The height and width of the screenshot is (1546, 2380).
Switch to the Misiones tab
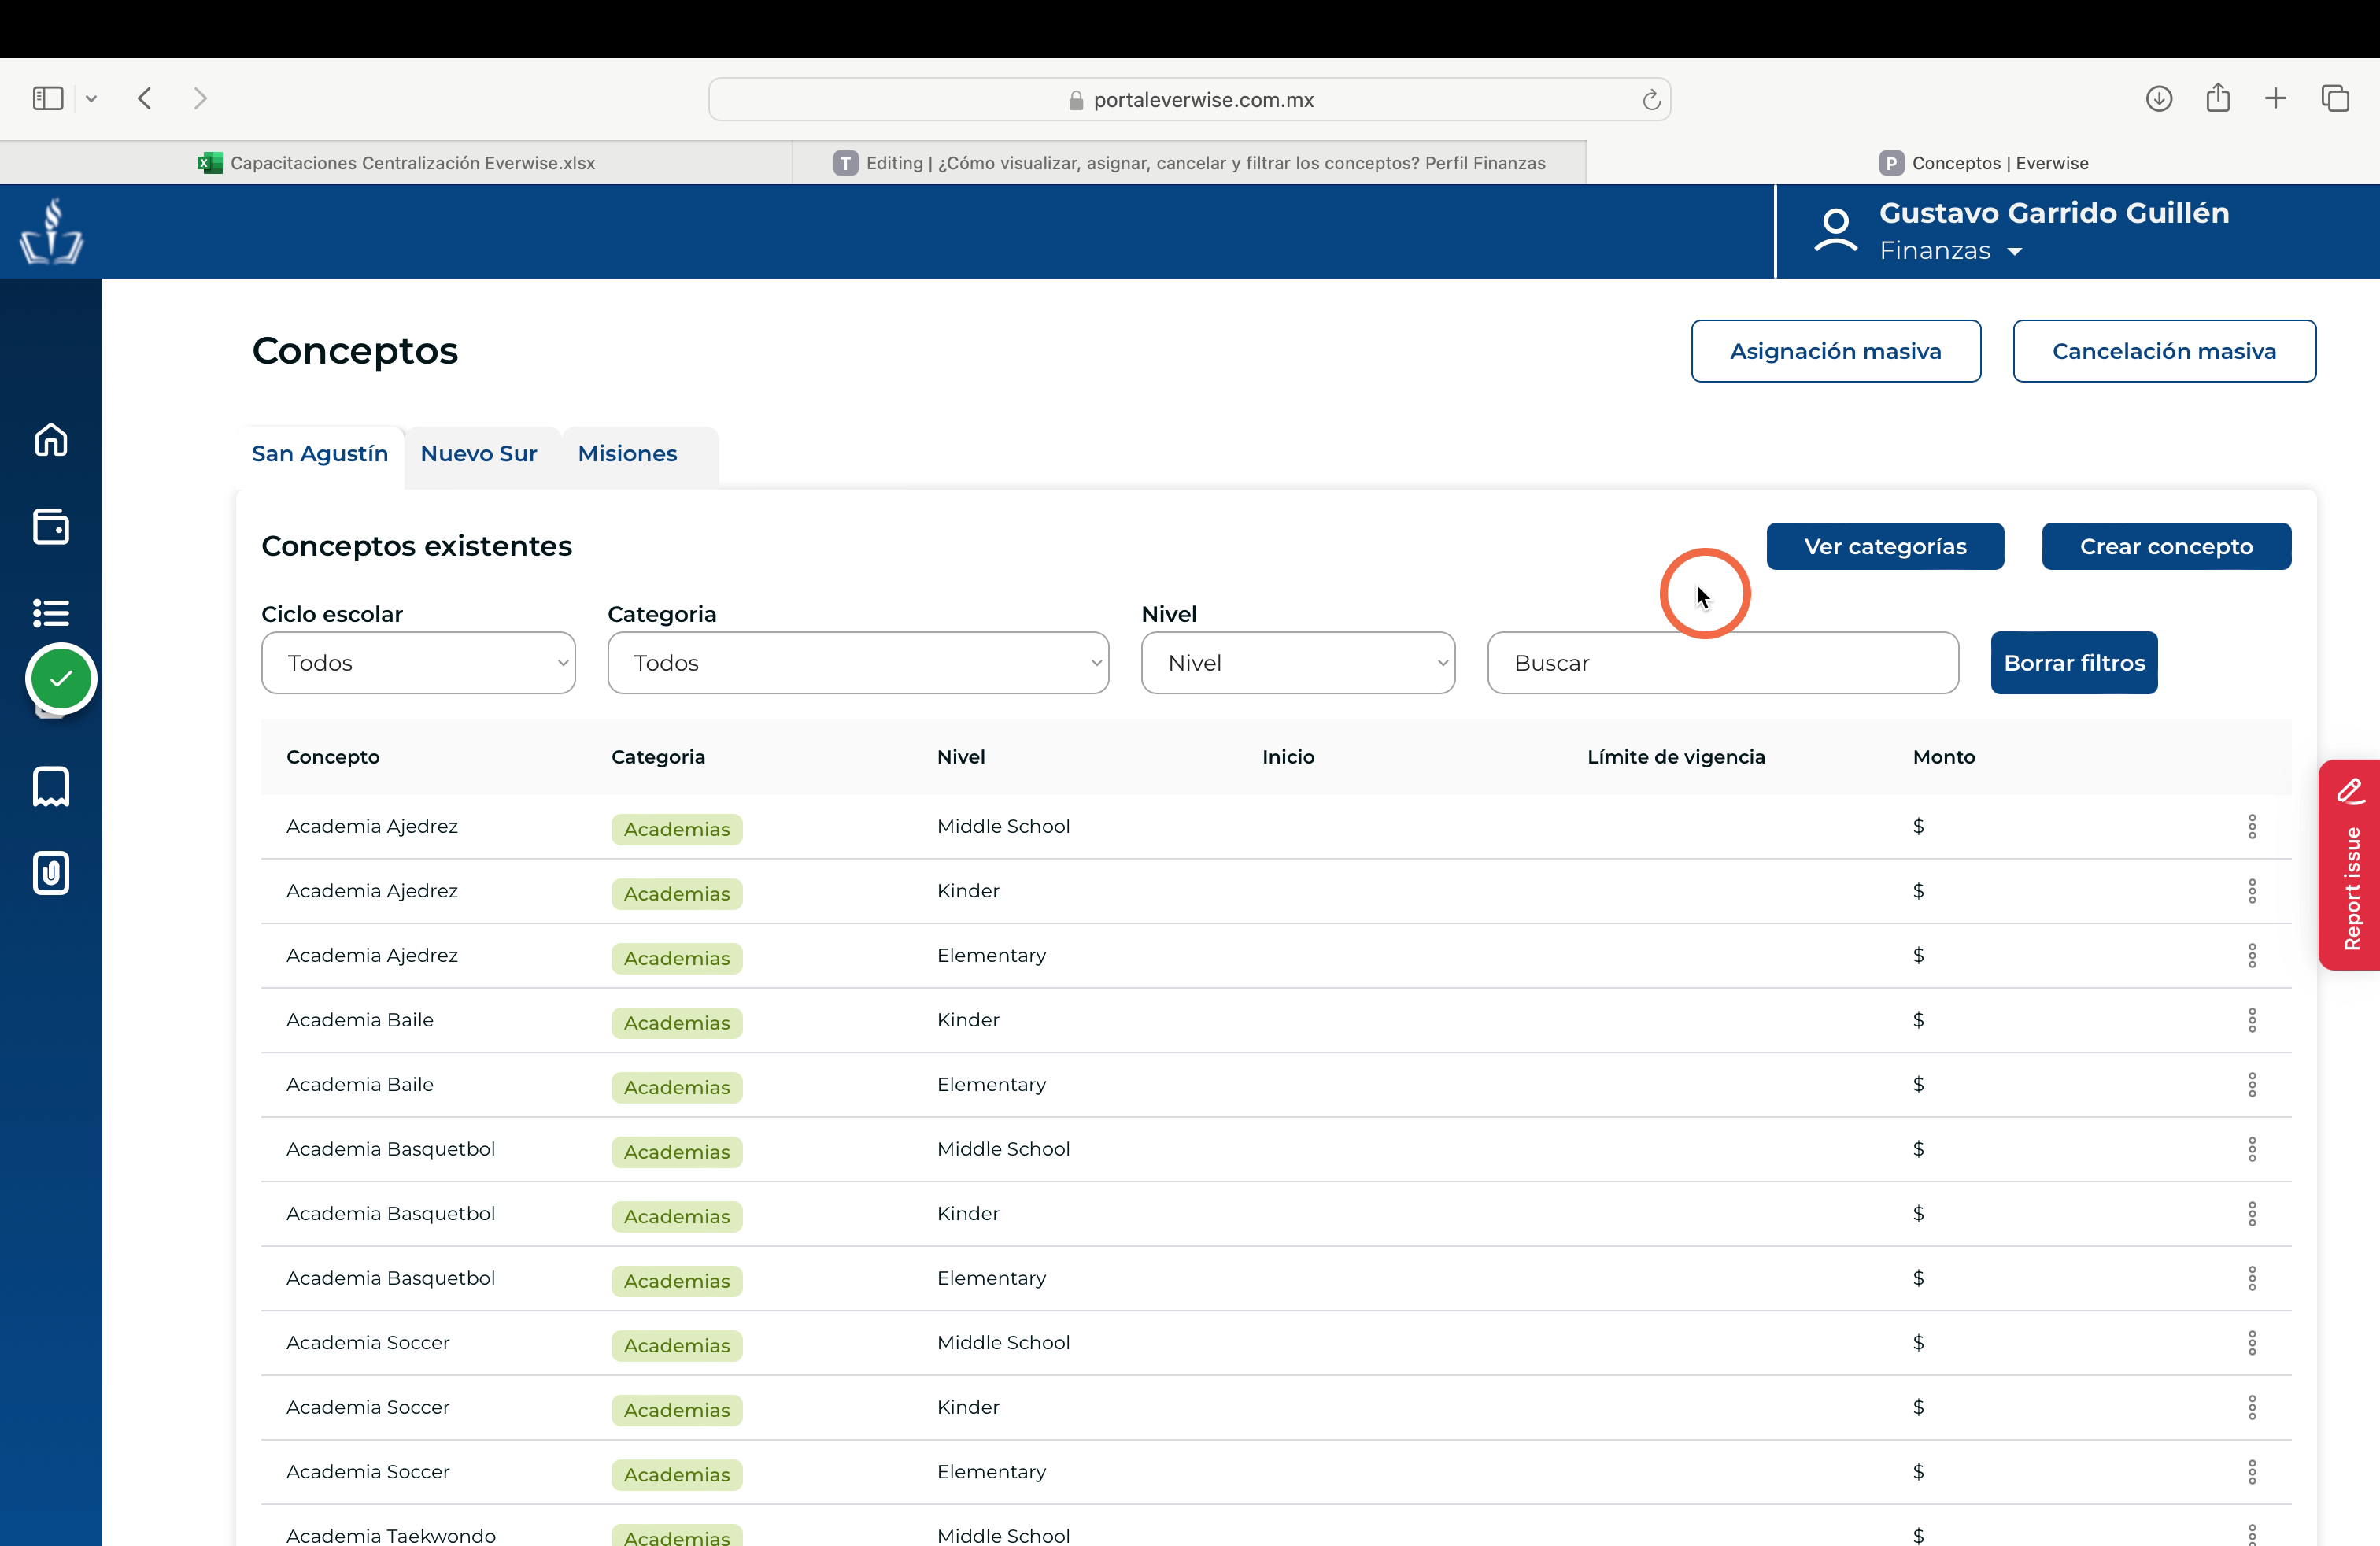coord(628,454)
